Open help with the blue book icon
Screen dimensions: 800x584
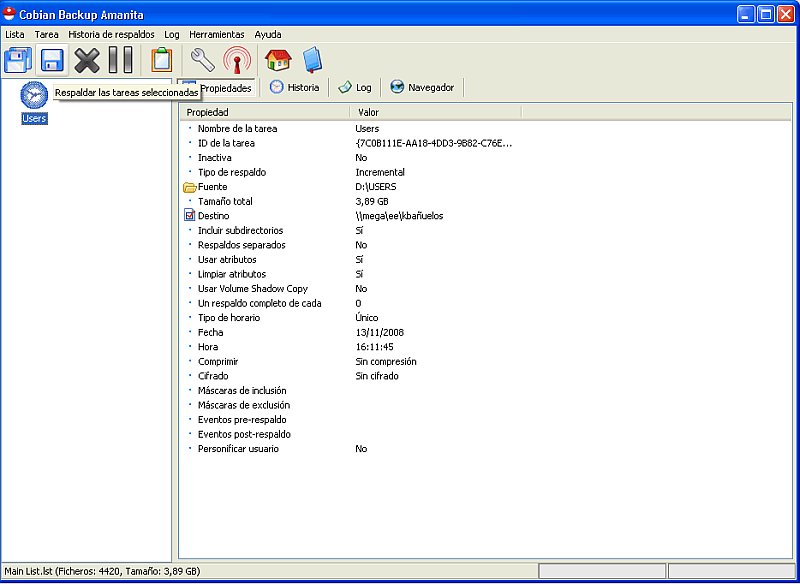pyautogui.click(x=312, y=60)
